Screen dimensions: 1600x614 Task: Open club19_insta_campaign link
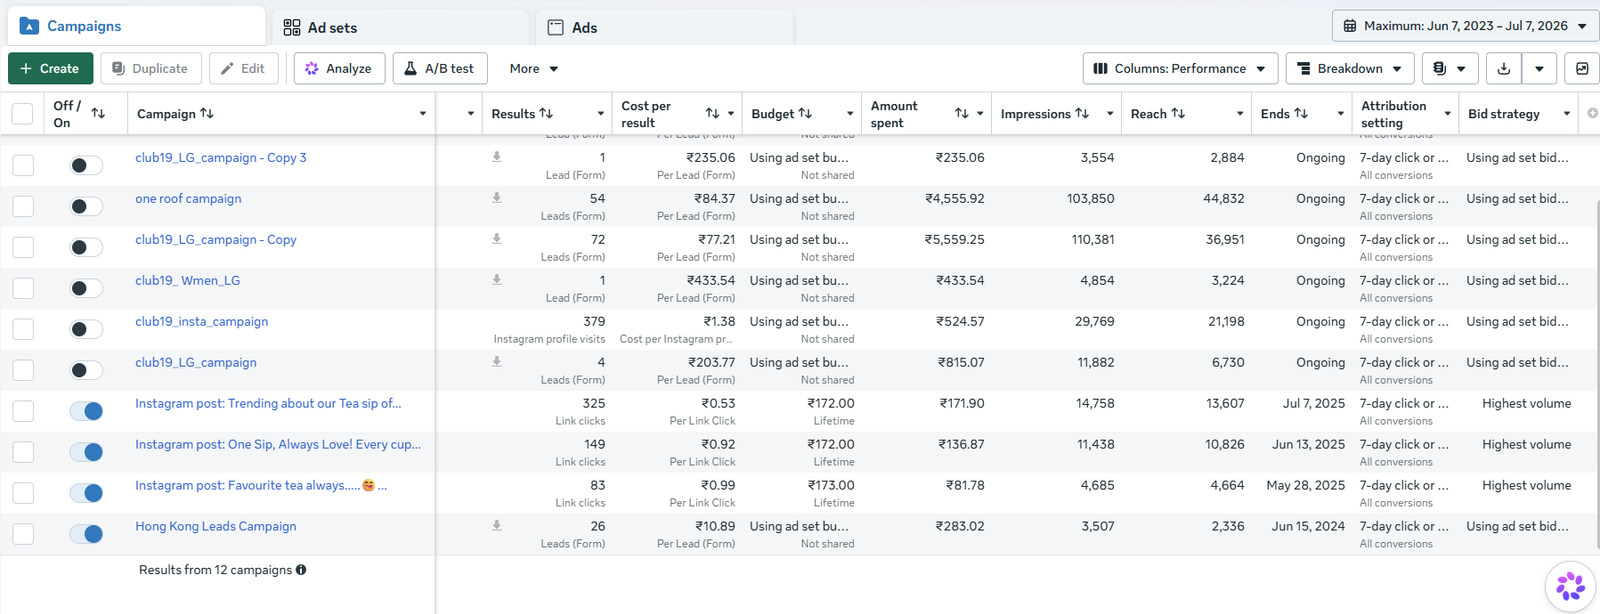coord(202,321)
